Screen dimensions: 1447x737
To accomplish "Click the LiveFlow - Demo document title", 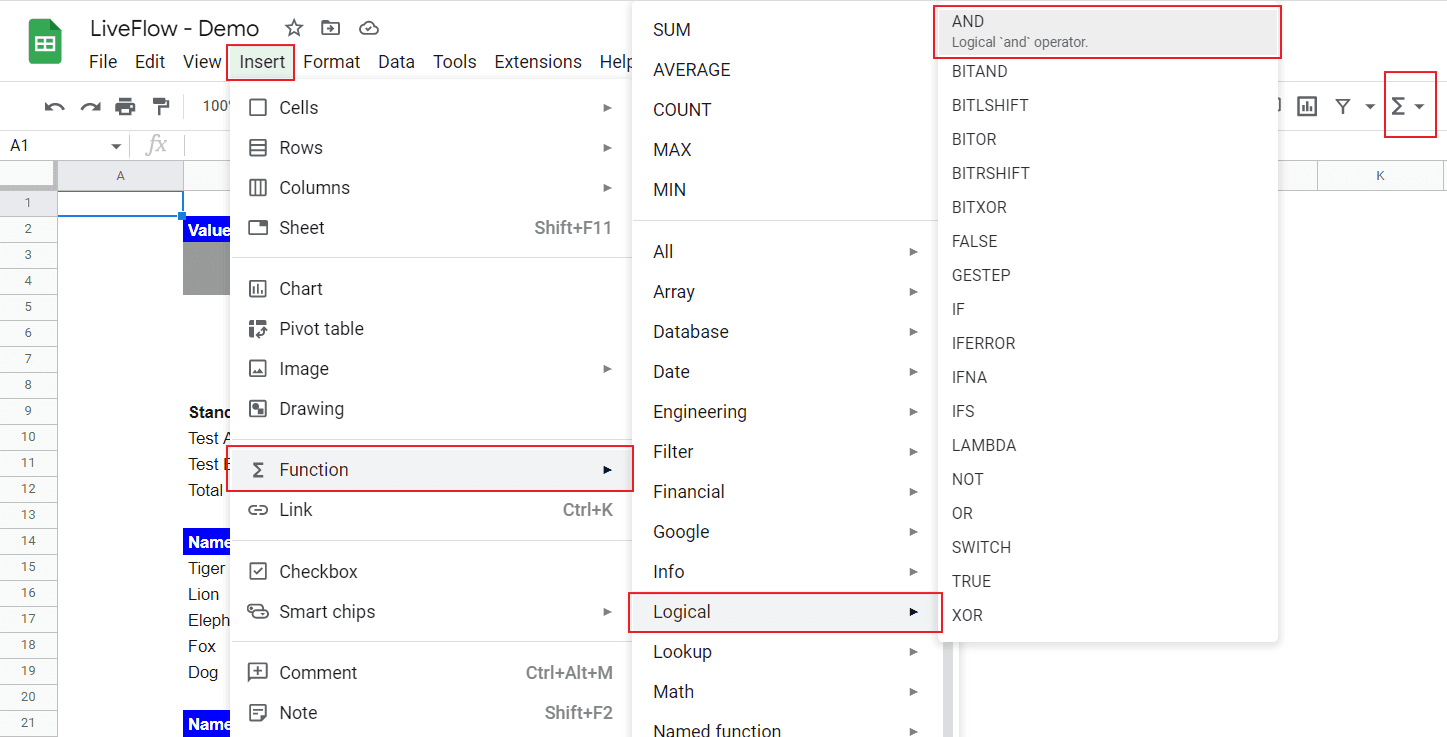I will pos(174,29).
